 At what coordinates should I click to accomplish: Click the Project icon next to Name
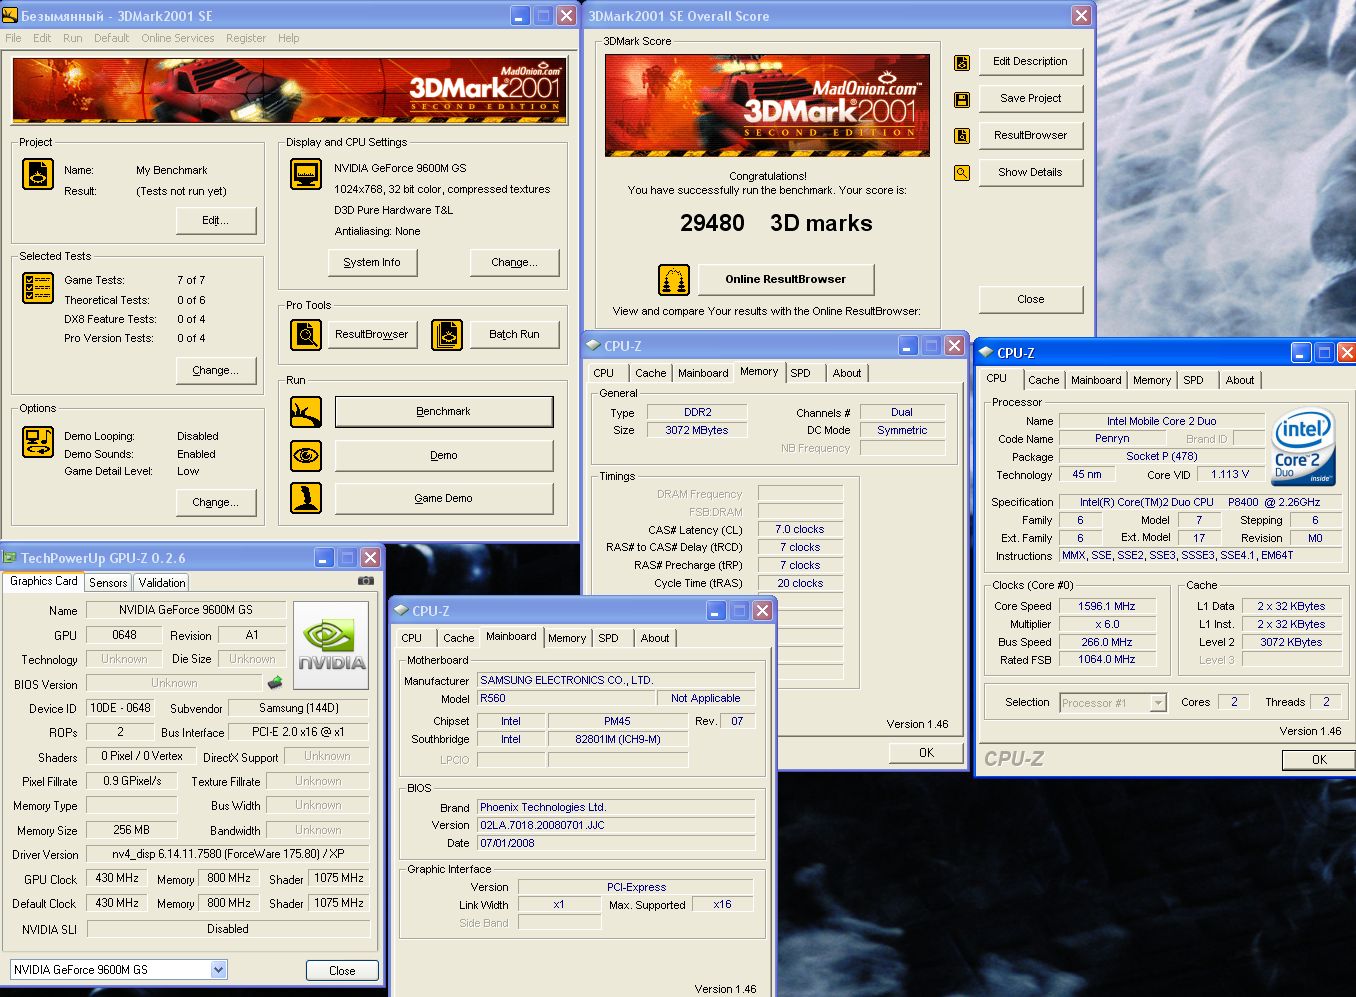click(38, 174)
